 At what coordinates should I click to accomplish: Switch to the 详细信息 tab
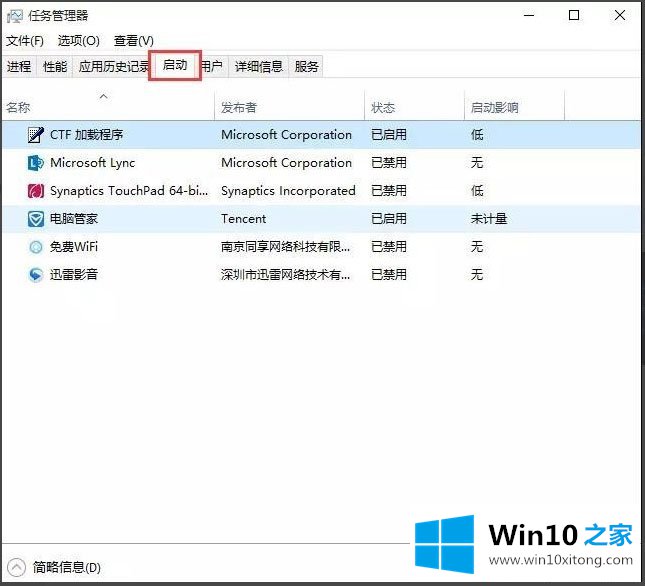coord(259,66)
